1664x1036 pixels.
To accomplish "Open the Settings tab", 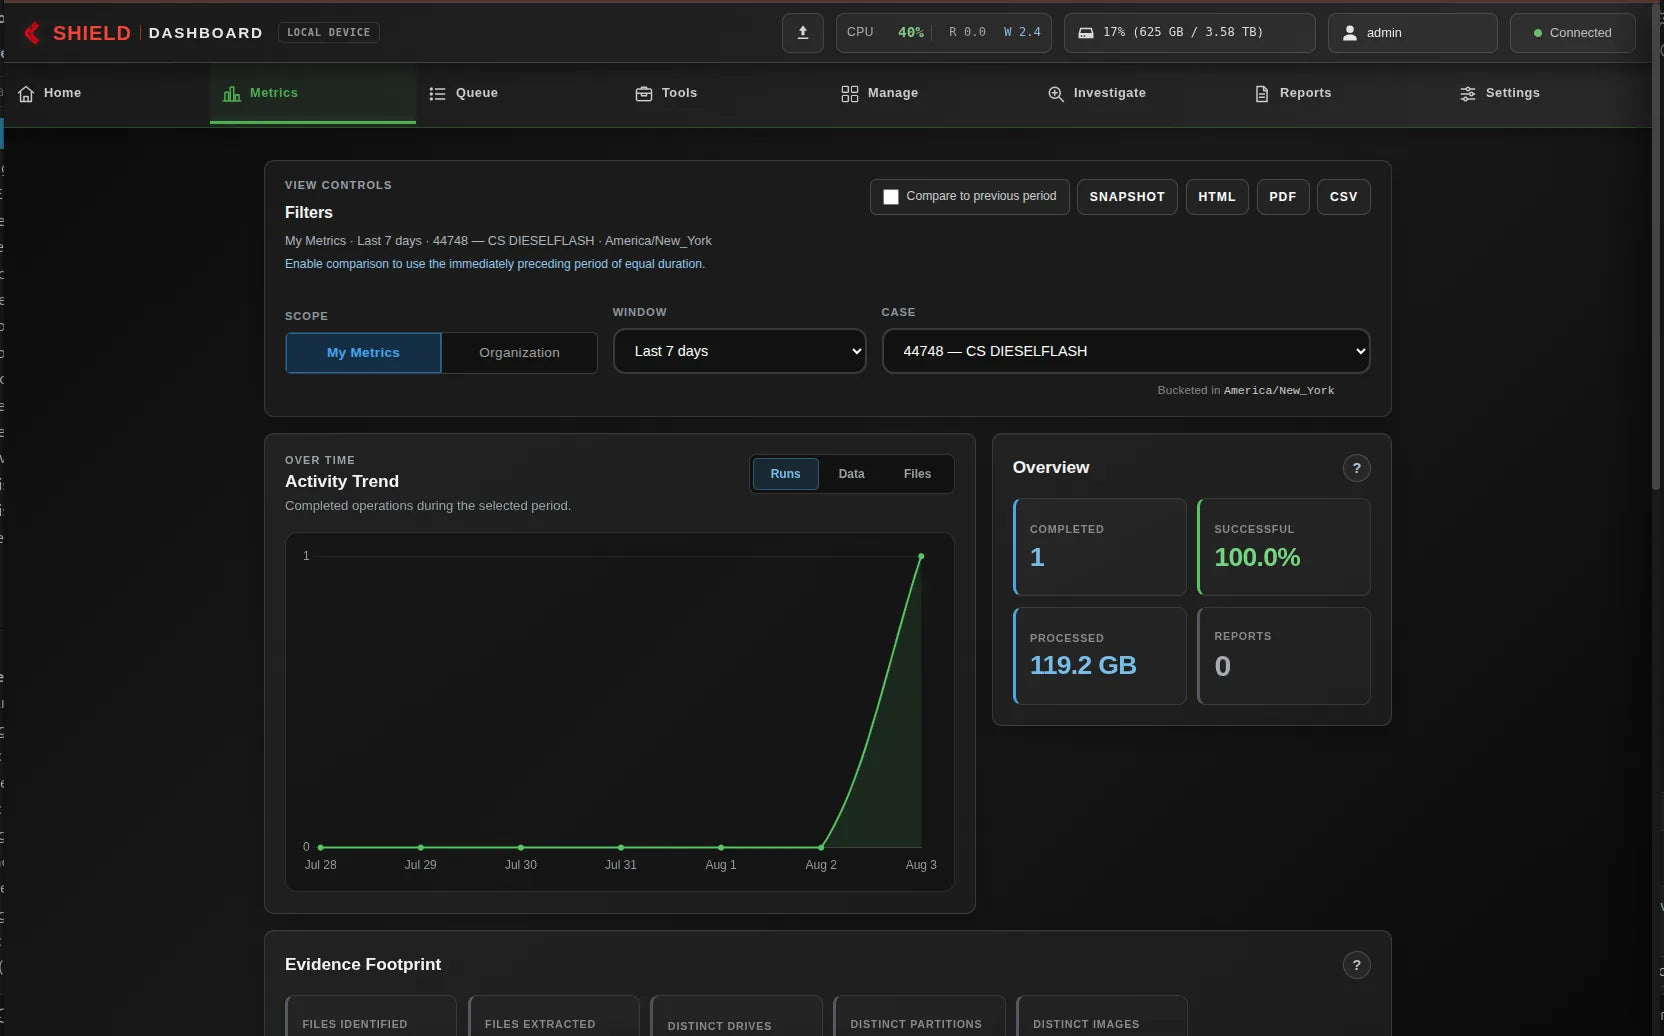I will coord(1549,94).
